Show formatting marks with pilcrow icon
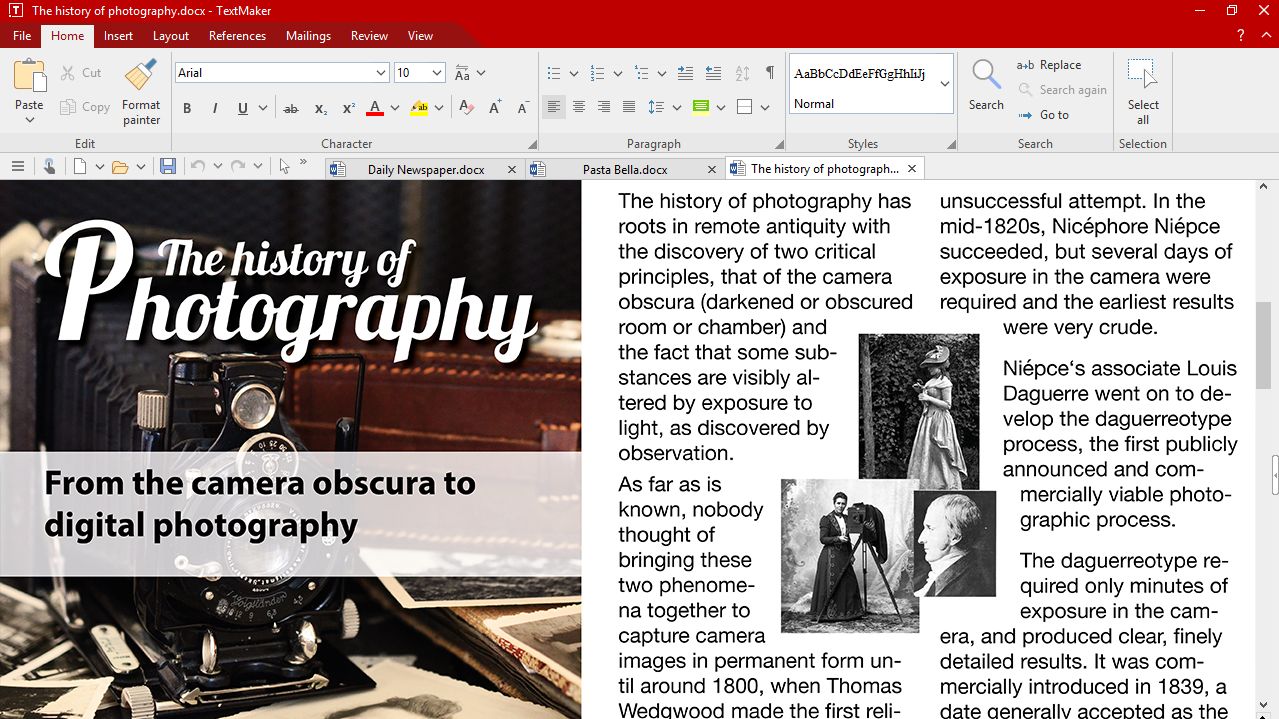This screenshot has width=1279, height=719. pos(770,73)
